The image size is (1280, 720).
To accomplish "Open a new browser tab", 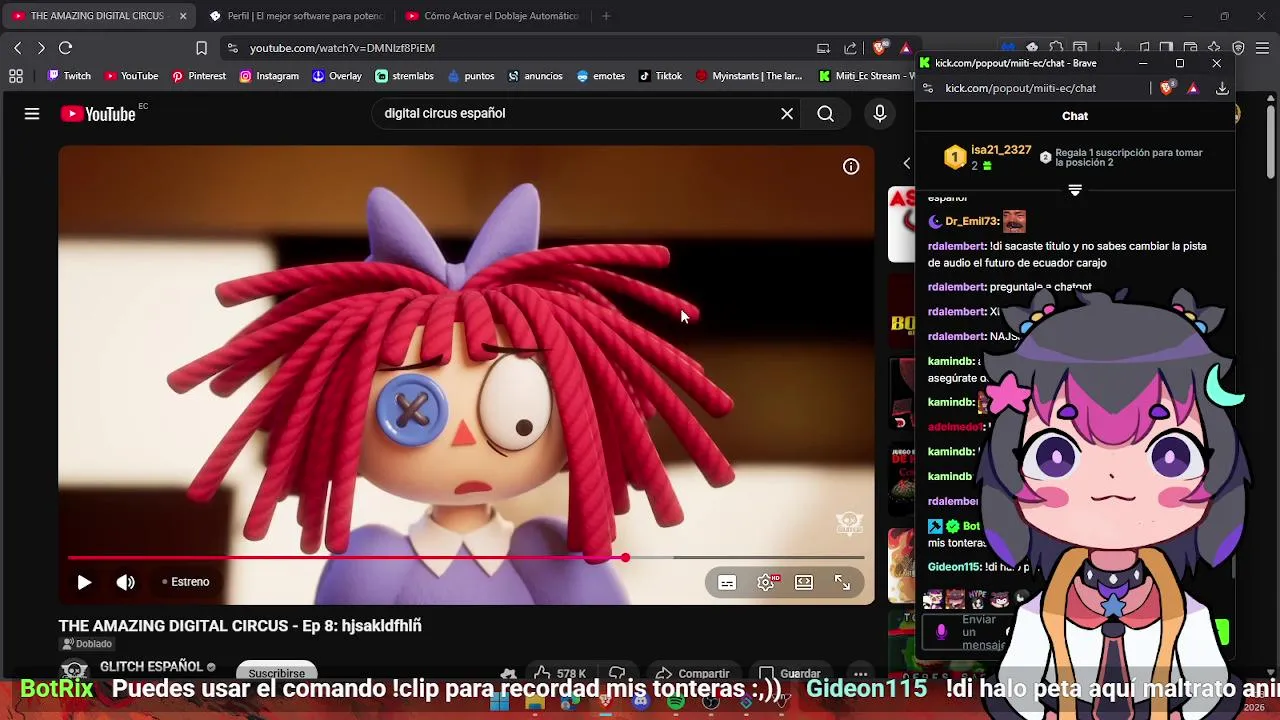I will 606,16.
